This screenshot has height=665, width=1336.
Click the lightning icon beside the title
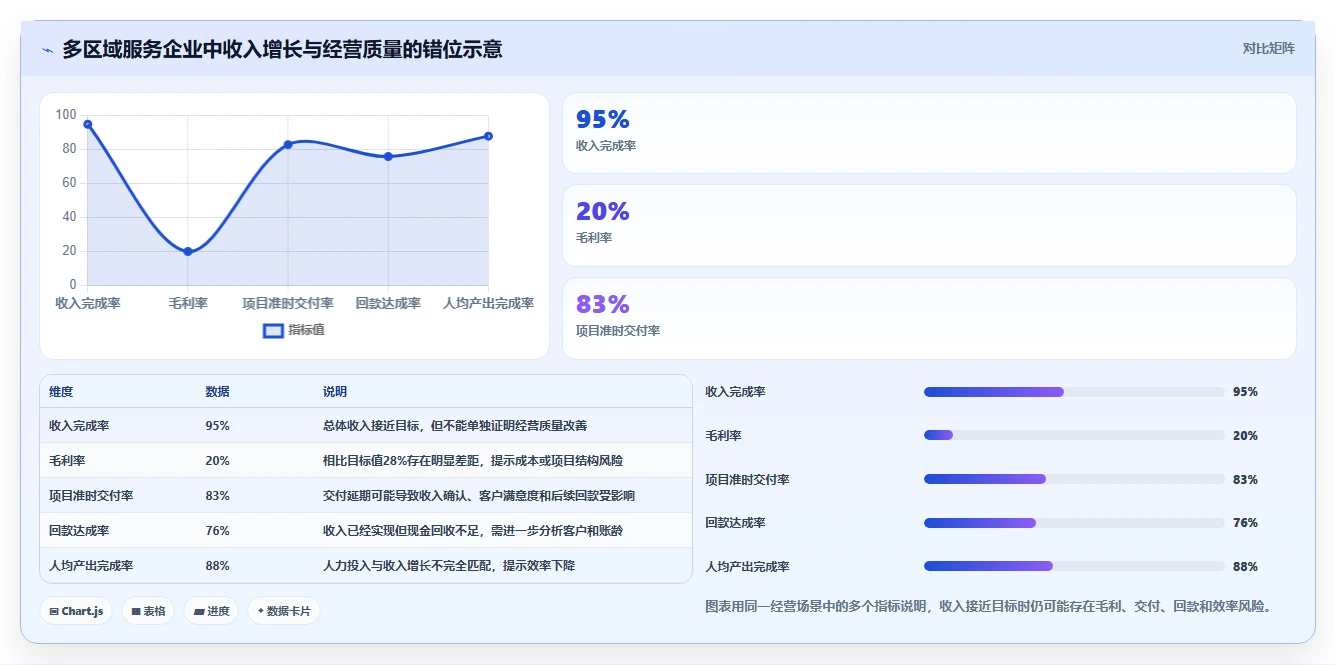48,50
